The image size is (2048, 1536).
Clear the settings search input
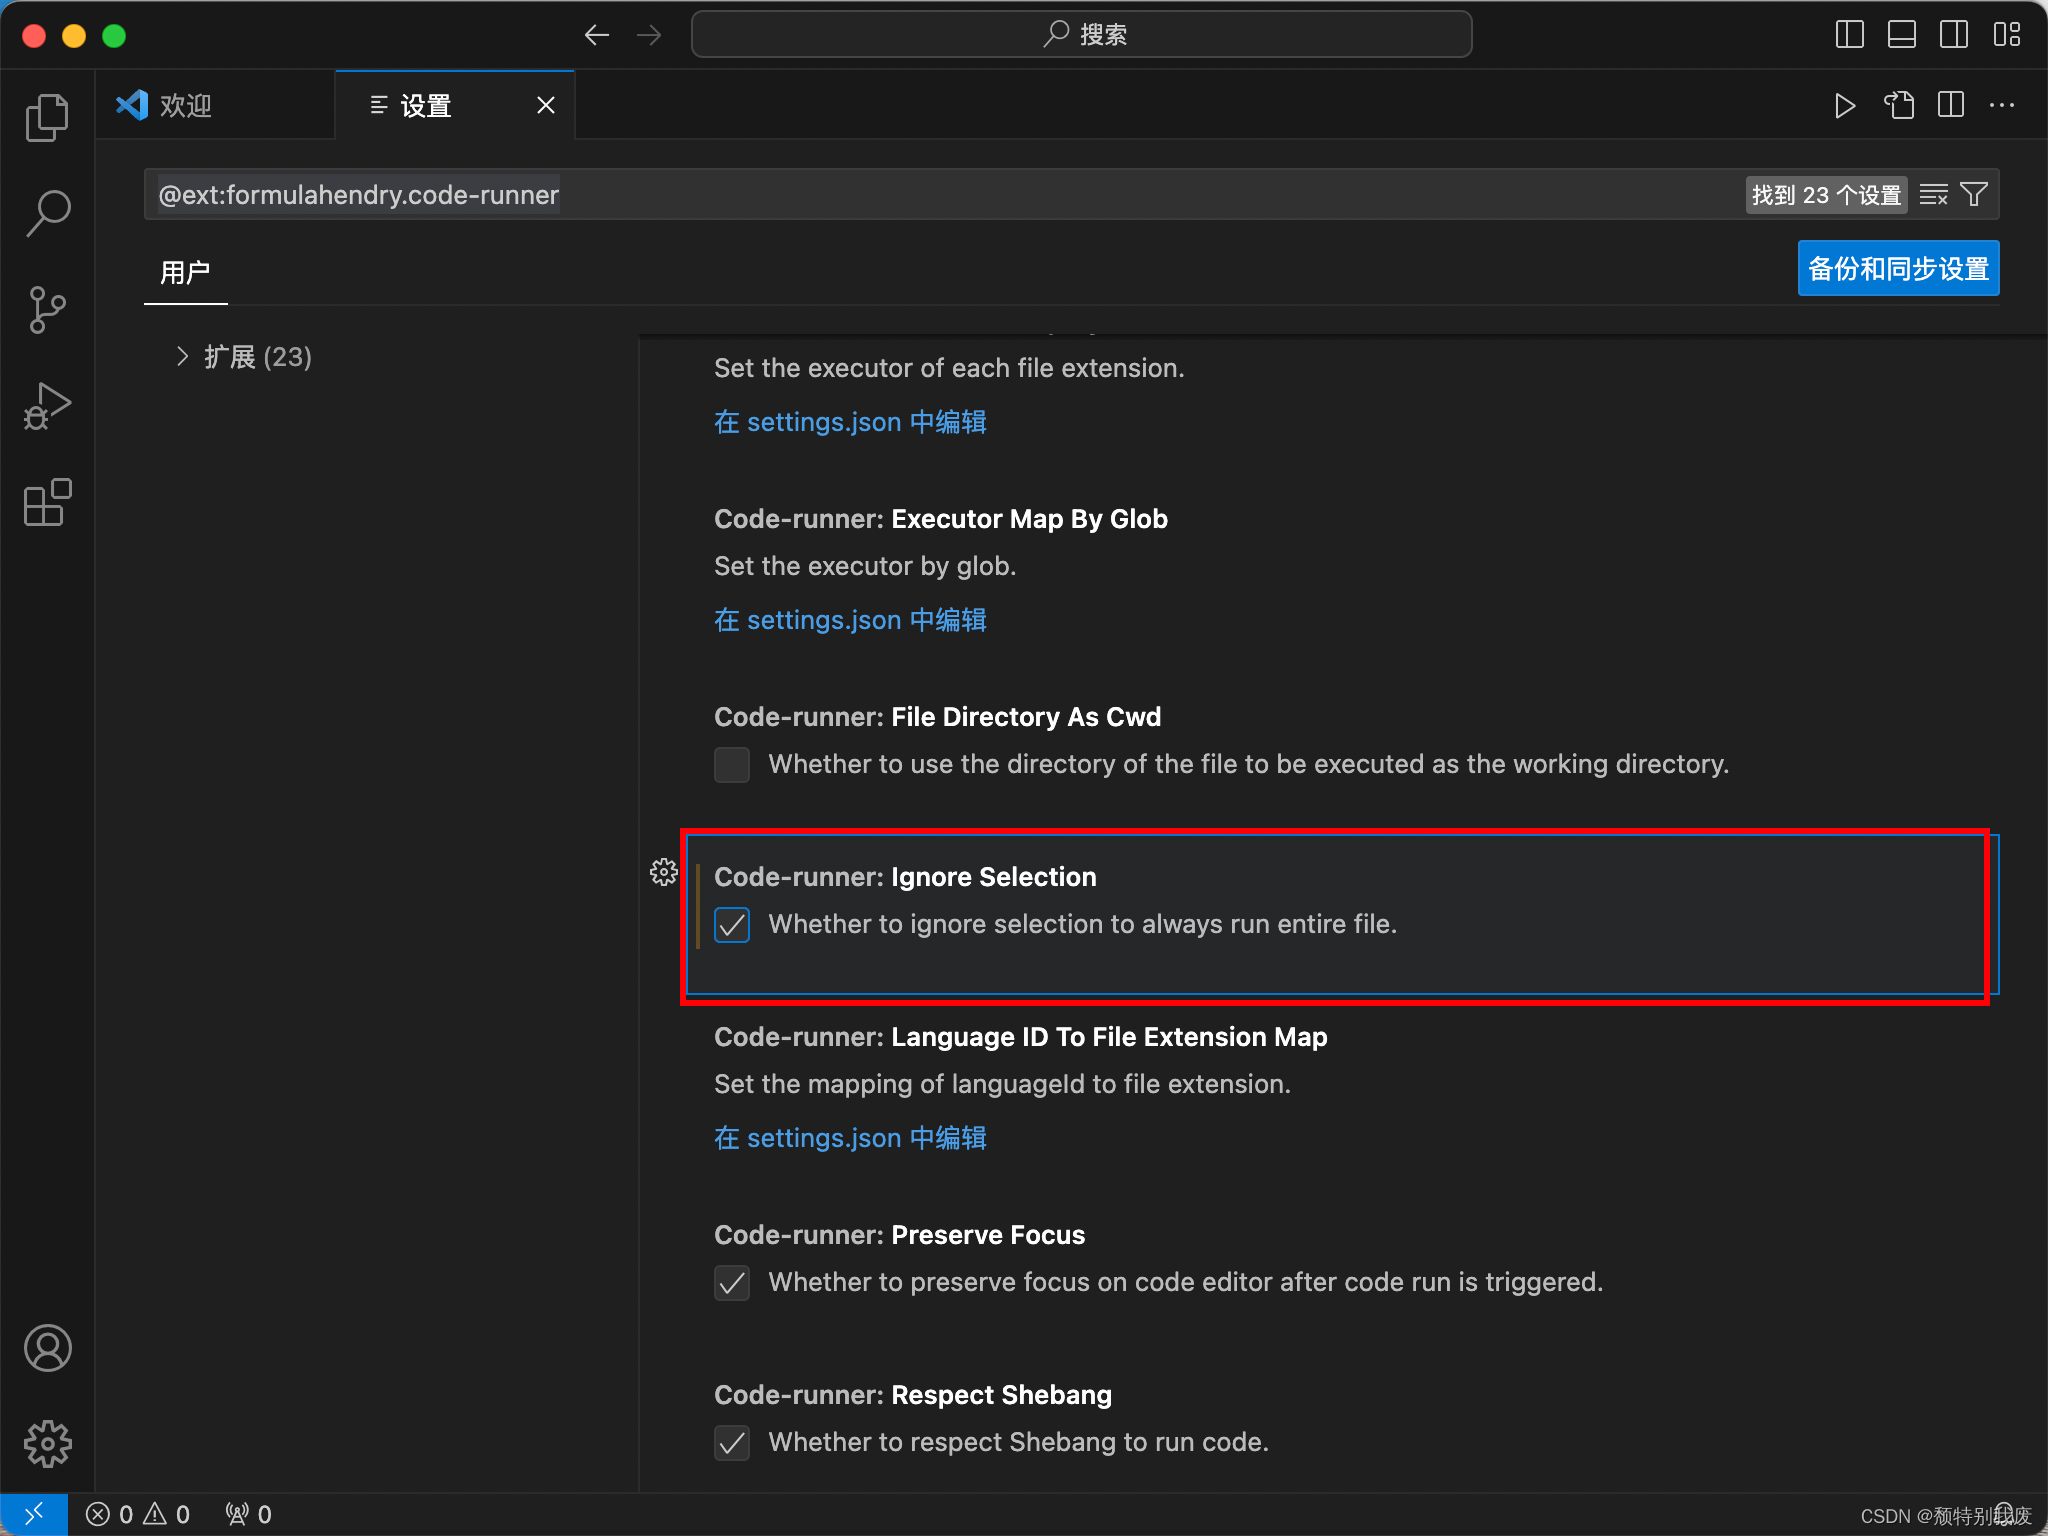pyautogui.click(x=1934, y=194)
